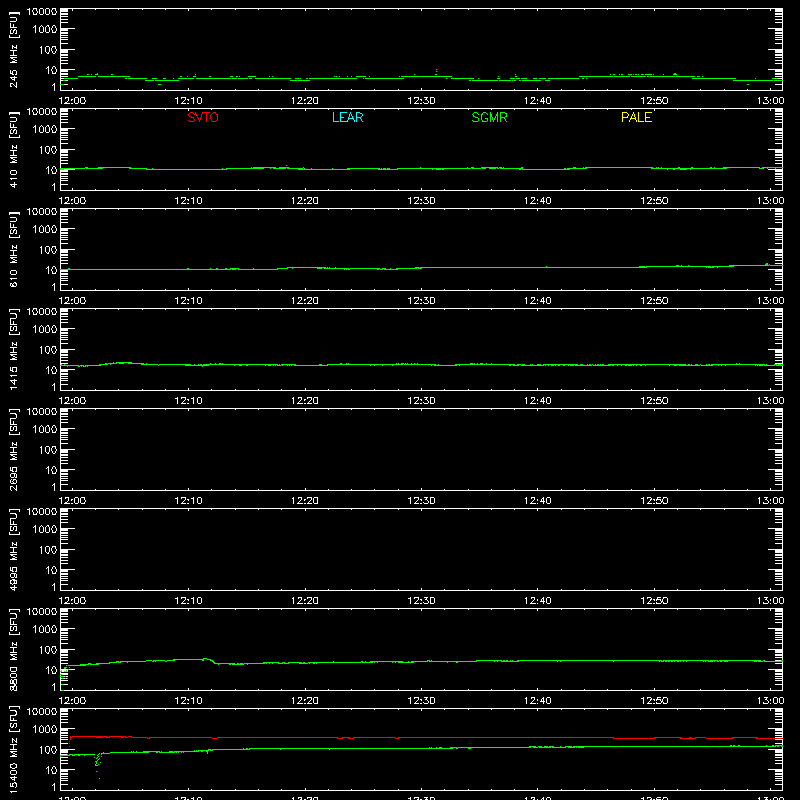This screenshot has height=800, width=800.
Task: Click the 12:00 tick label under 8800 MHz plot
Action: [72, 701]
